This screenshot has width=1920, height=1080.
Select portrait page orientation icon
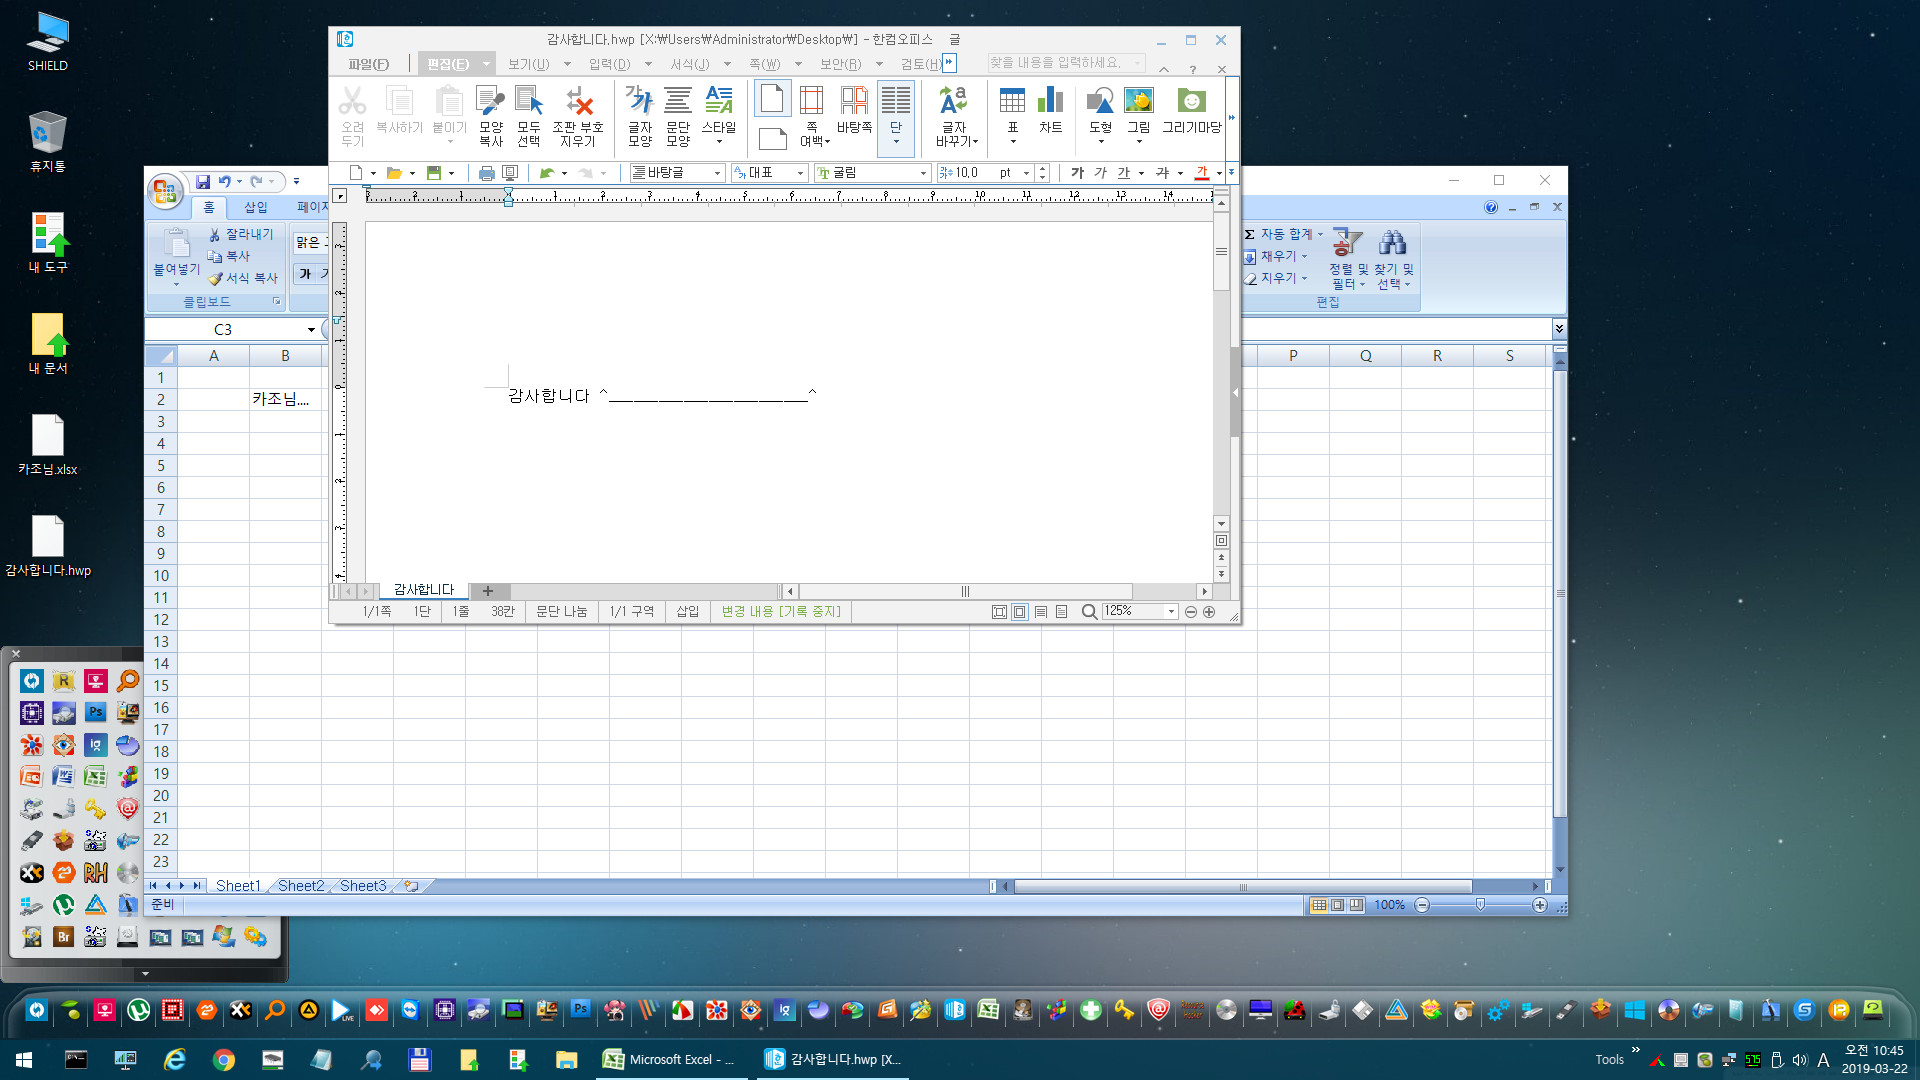point(772,99)
